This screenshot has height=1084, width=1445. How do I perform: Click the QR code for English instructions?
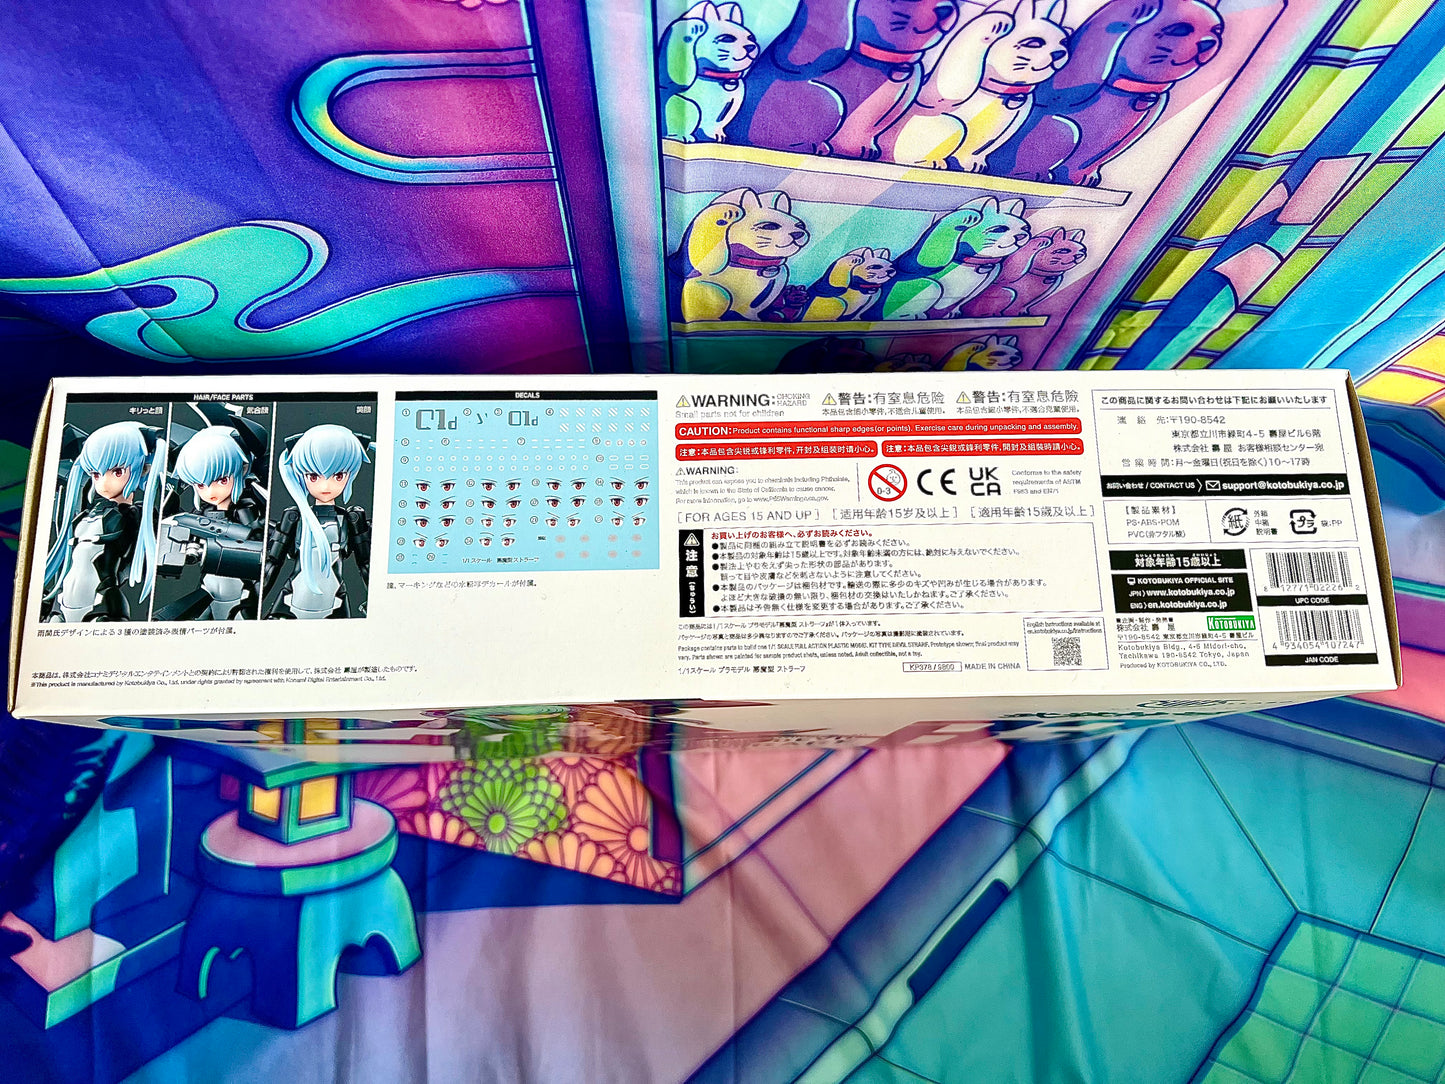point(1066,652)
